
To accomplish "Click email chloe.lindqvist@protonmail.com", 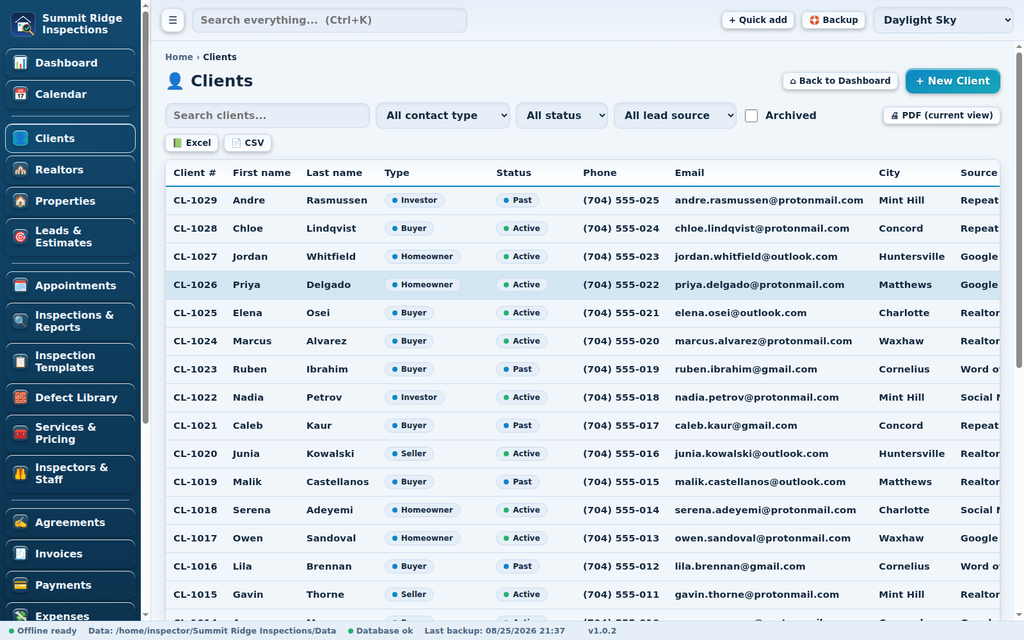I will (x=761, y=229).
